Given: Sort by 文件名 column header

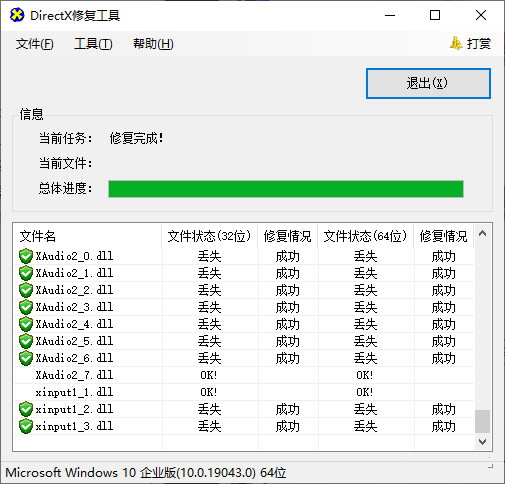Looking at the screenshot, I should [88, 236].
